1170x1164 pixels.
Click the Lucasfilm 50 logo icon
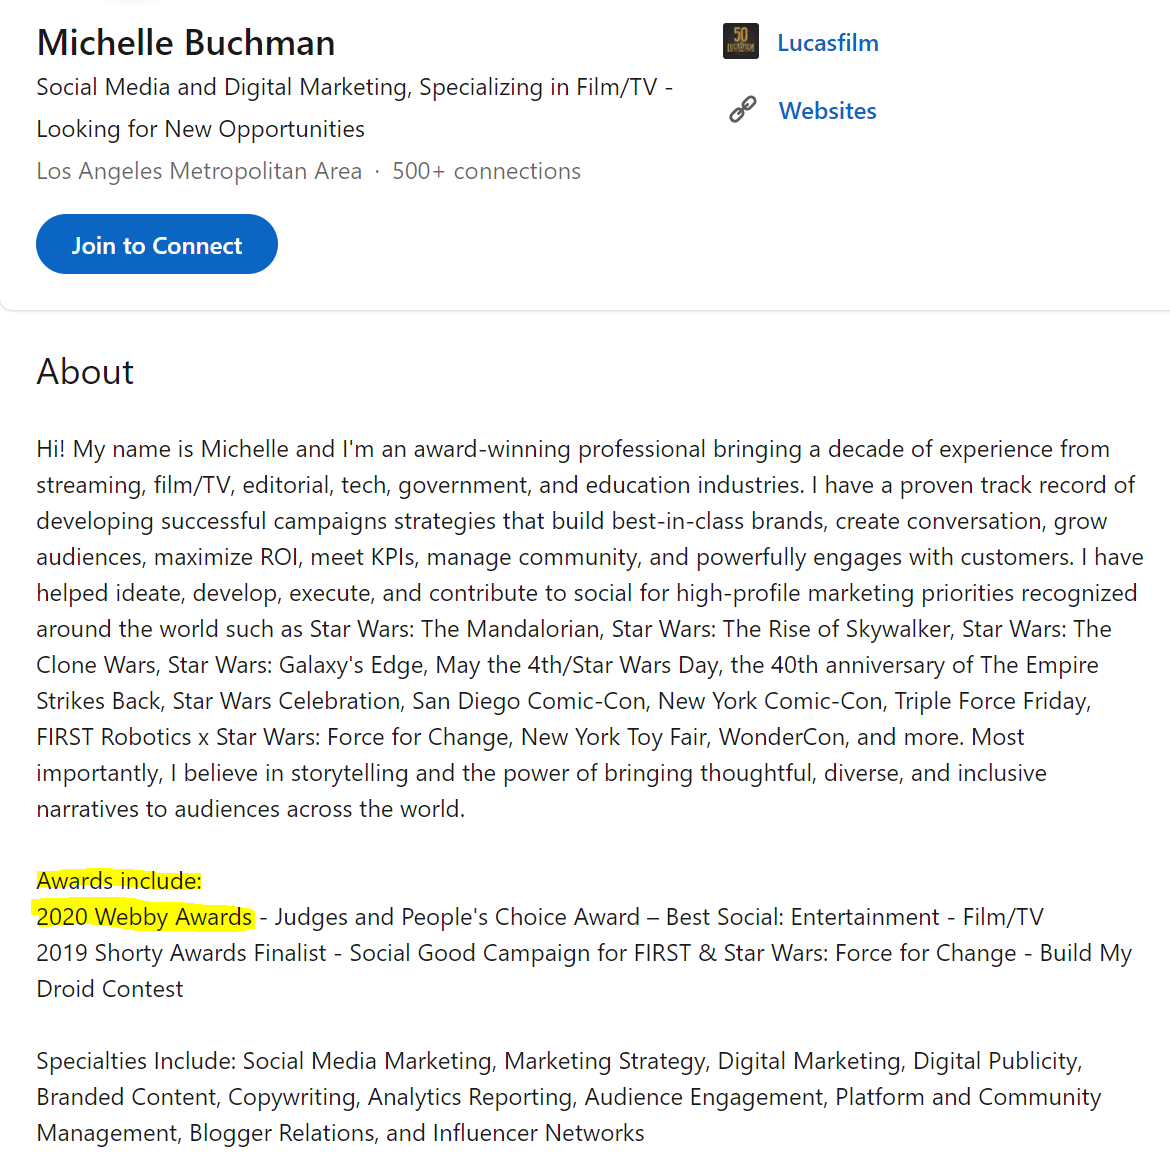[x=740, y=41]
